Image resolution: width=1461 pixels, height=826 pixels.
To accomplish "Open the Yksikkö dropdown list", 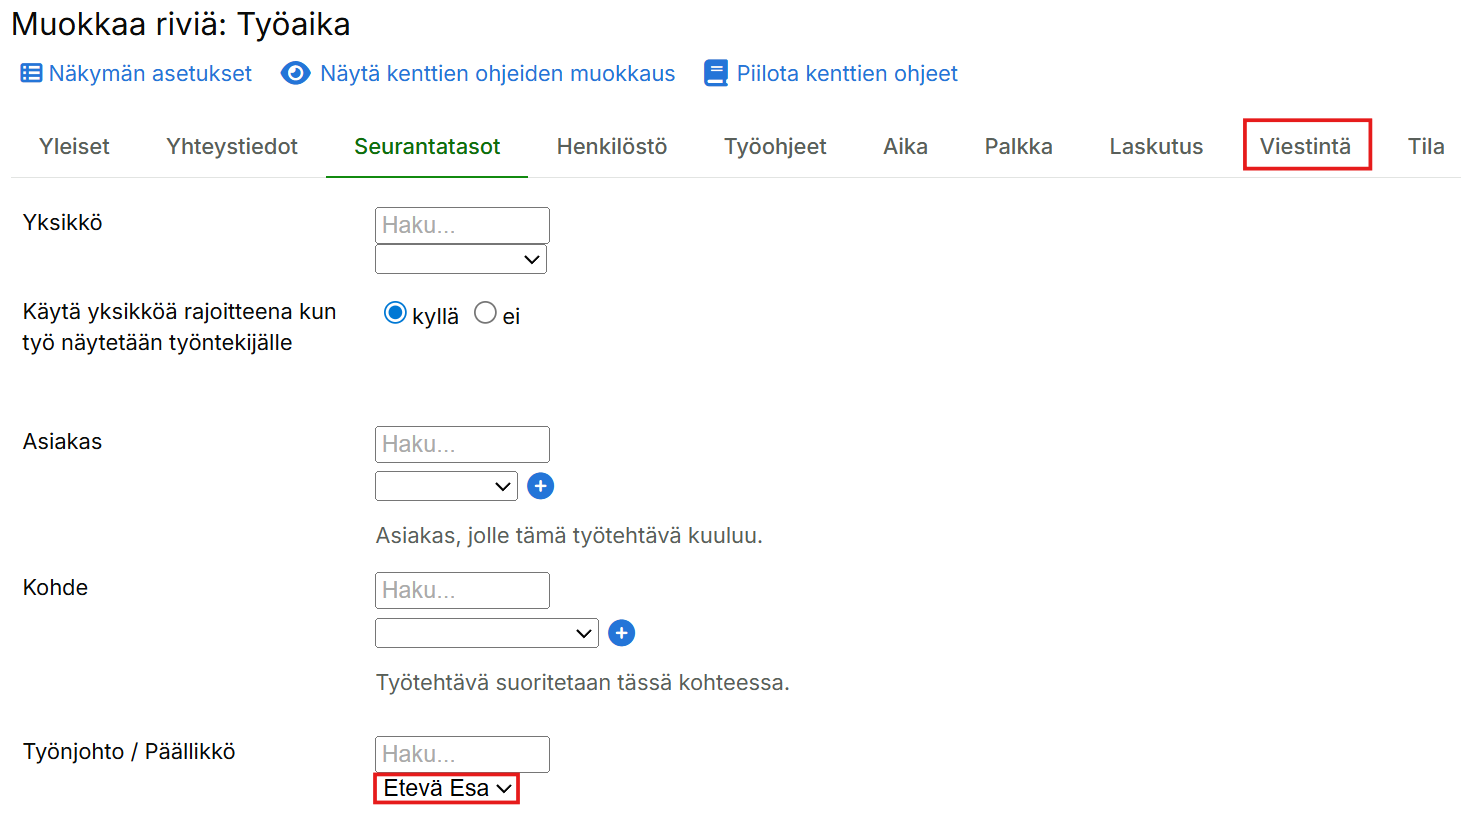I will (x=461, y=260).
